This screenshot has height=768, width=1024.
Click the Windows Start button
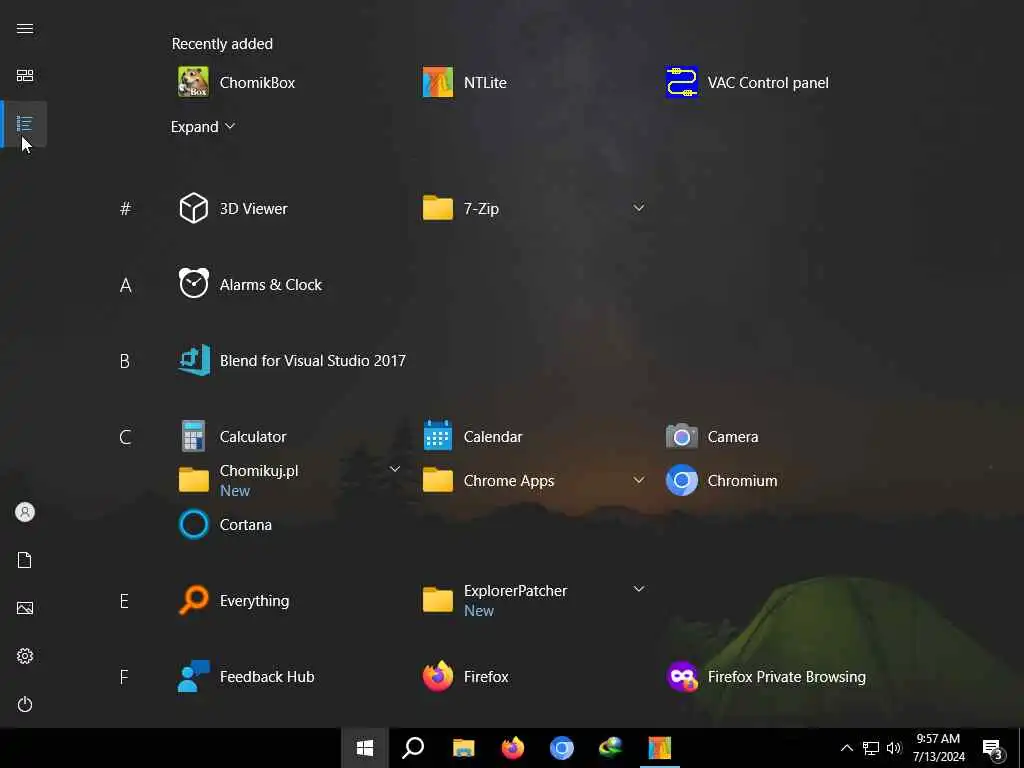[365, 748]
